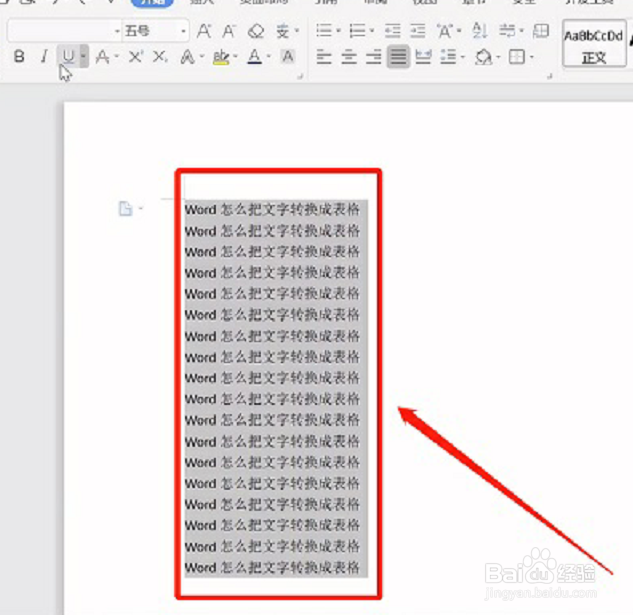Sort text with the A-Z sort icon
Screen dimensions: 633x615
pyautogui.click(x=480, y=31)
